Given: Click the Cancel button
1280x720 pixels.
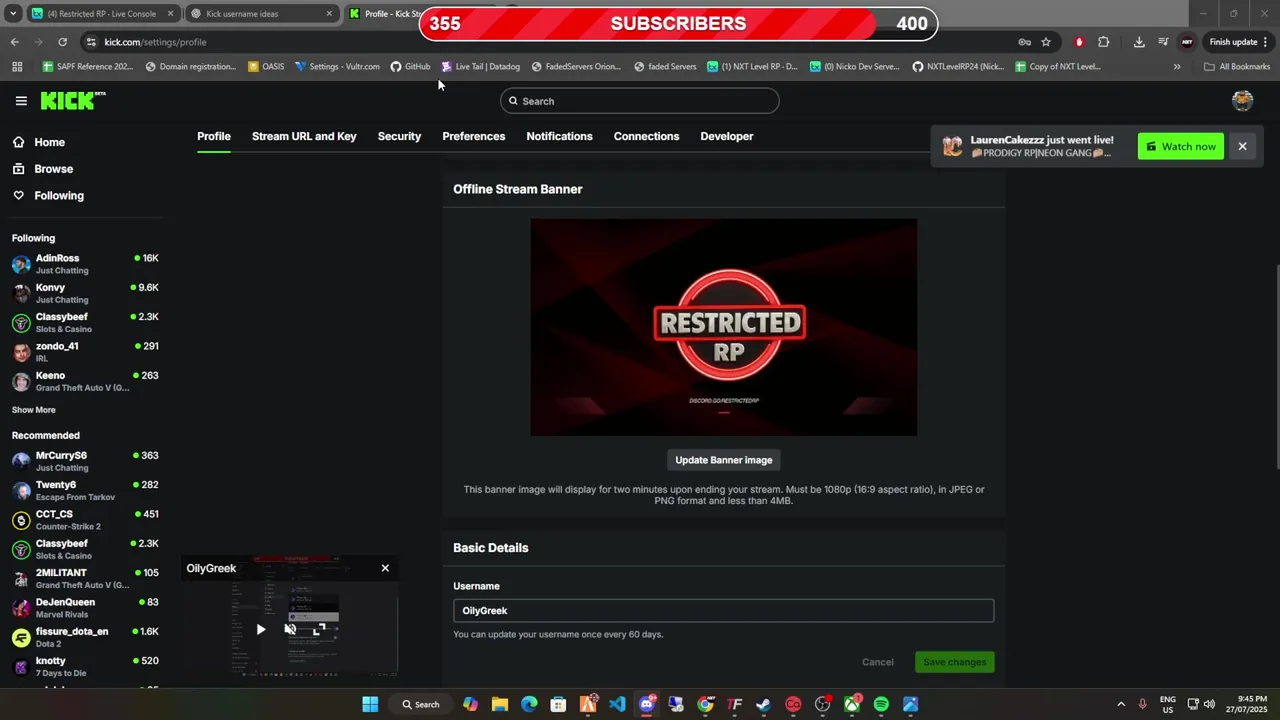Looking at the screenshot, I should click(878, 662).
